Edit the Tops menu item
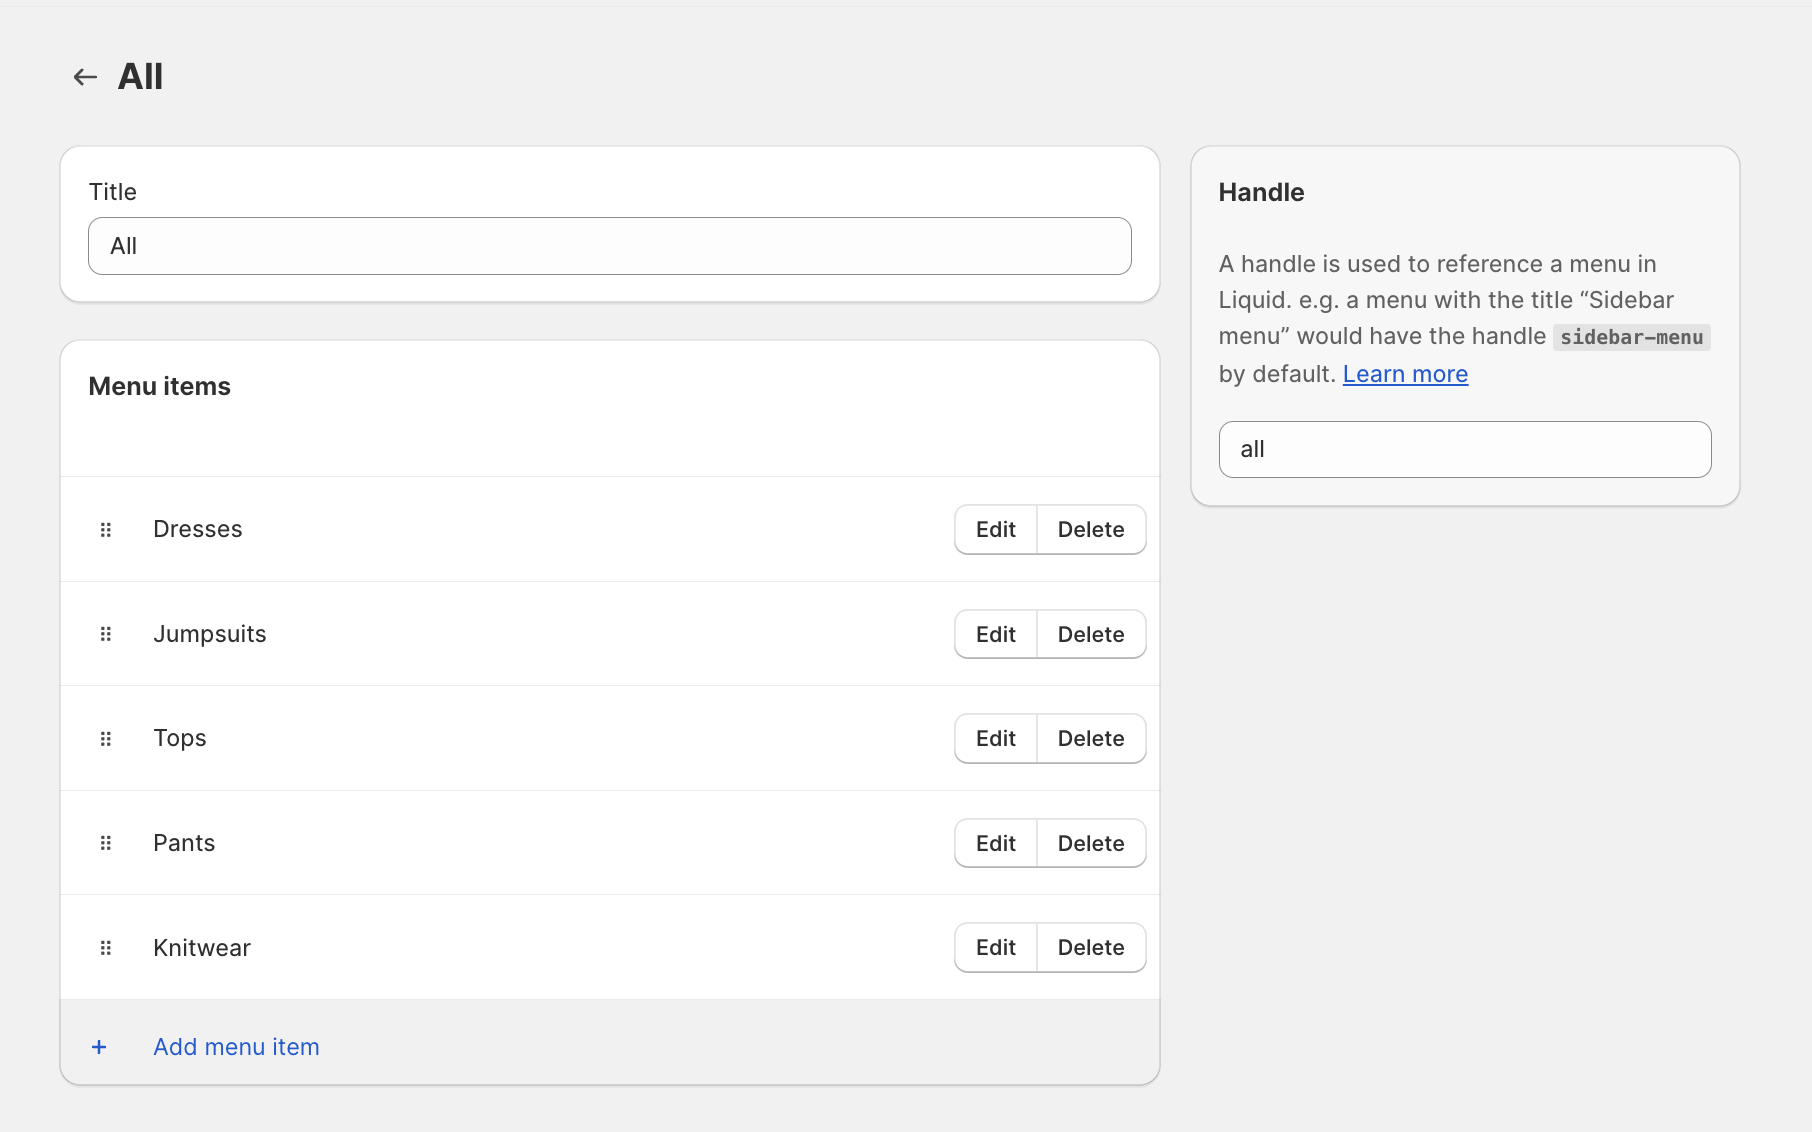1812x1132 pixels. (994, 738)
